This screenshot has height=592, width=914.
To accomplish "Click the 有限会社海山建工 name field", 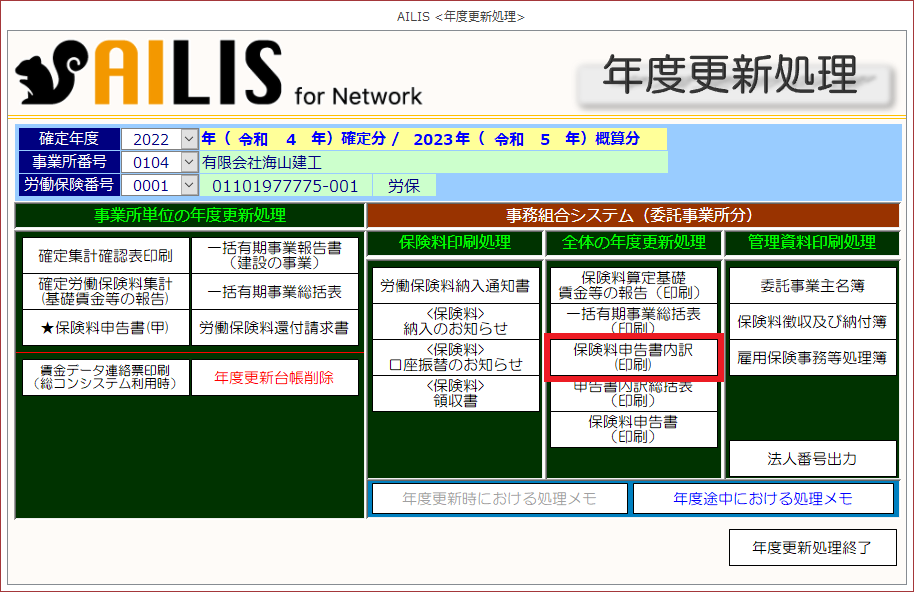I will [432, 162].
